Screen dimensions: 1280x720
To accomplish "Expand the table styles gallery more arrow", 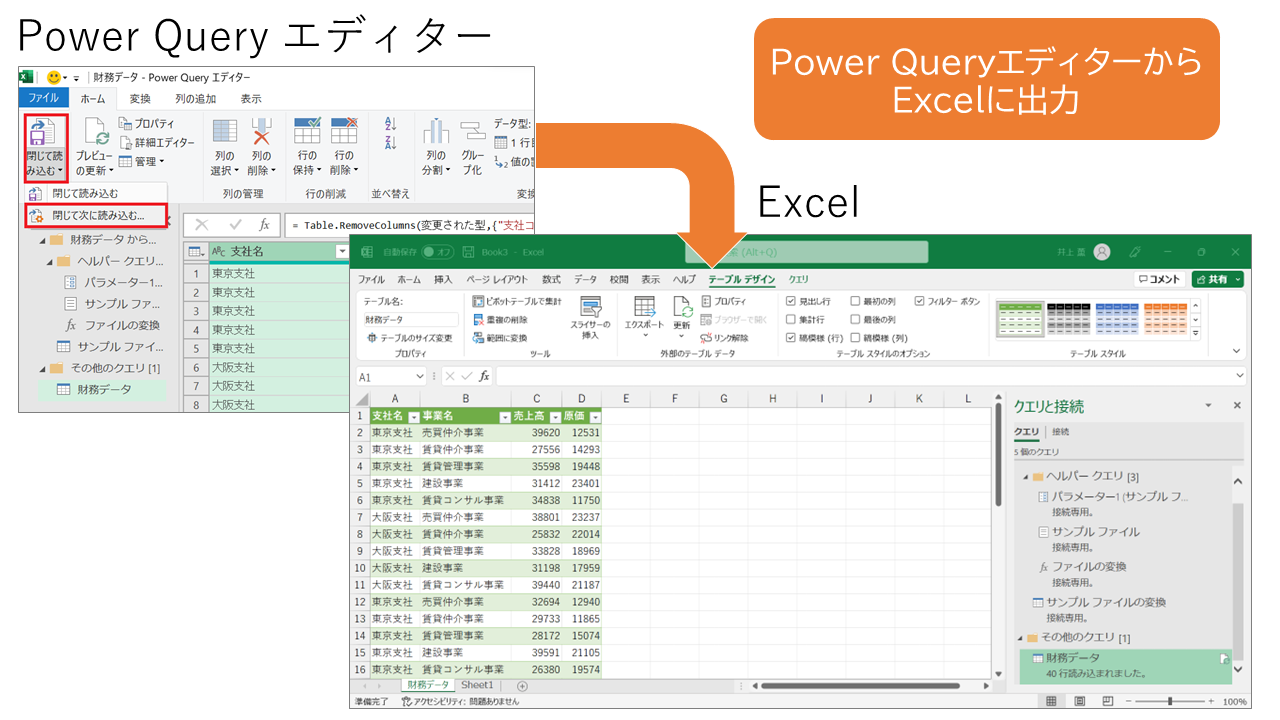I will [x=1196, y=334].
